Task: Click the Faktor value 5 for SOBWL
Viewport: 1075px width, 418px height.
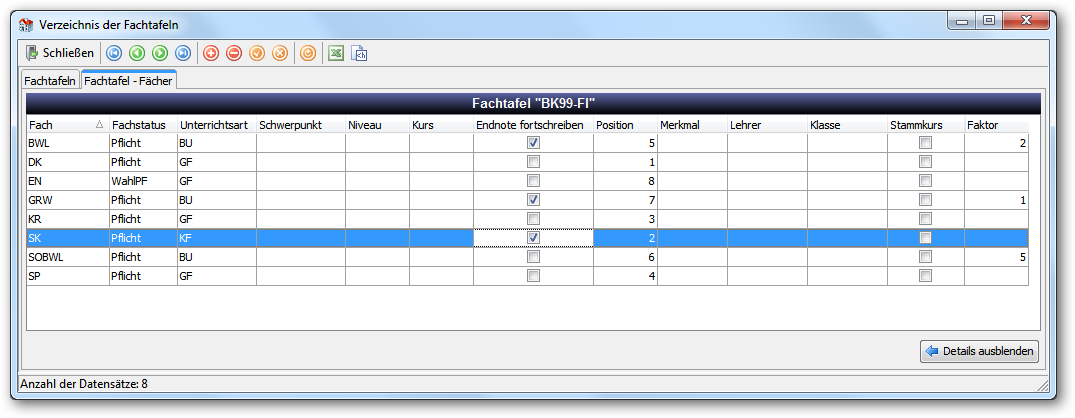Action: [997, 257]
